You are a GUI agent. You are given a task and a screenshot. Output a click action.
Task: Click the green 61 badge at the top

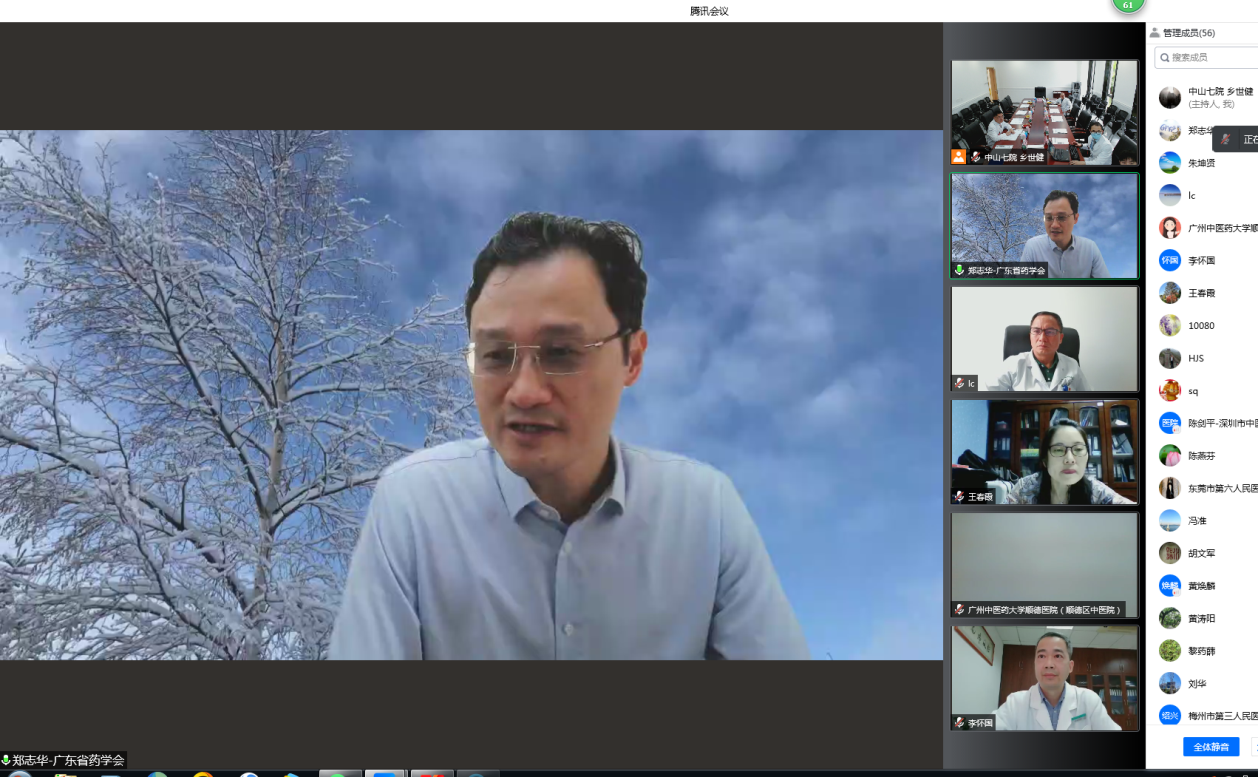point(1128,5)
